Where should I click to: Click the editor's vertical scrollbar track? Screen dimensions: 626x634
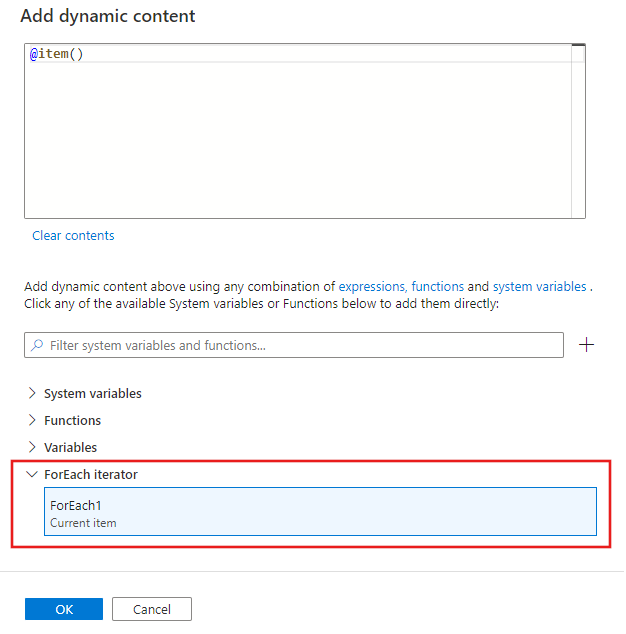(x=578, y=140)
